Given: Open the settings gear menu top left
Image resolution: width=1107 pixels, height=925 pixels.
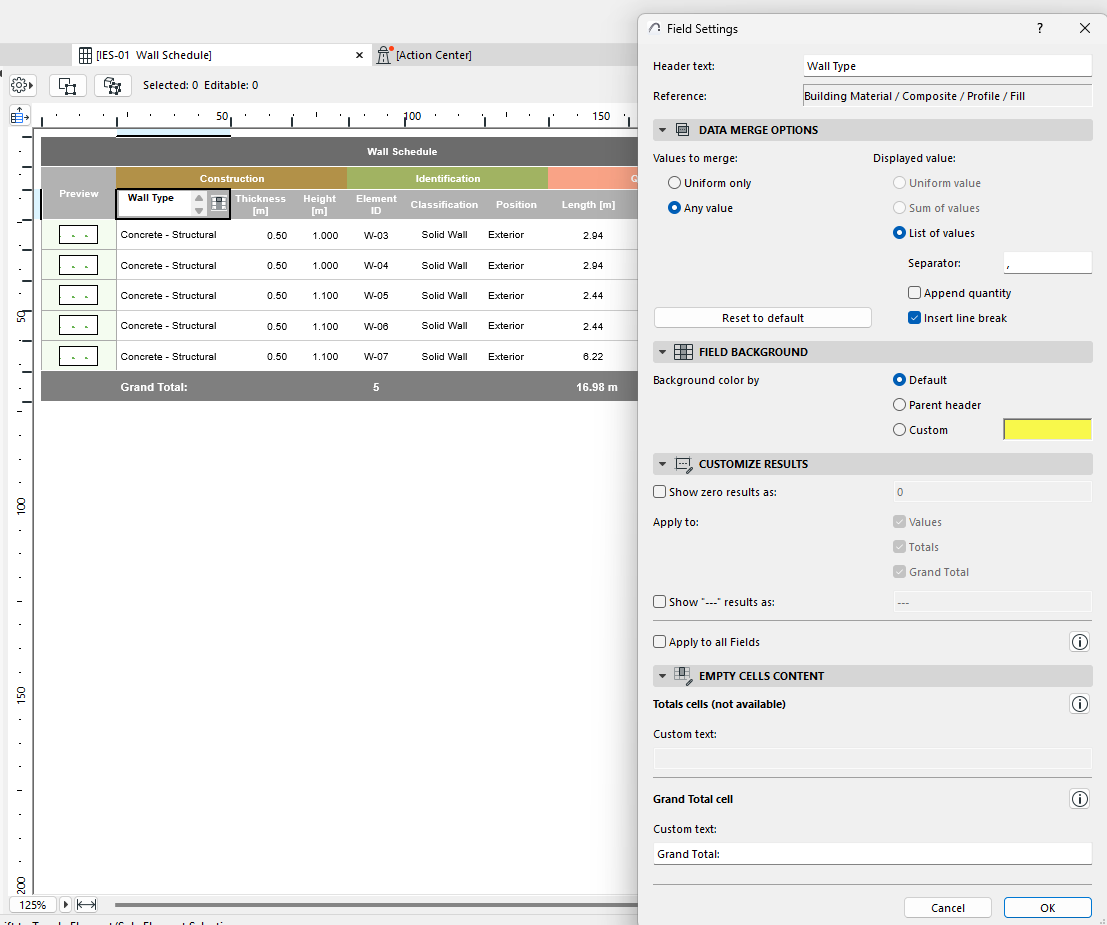Looking at the screenshot, I should point(21,85).
